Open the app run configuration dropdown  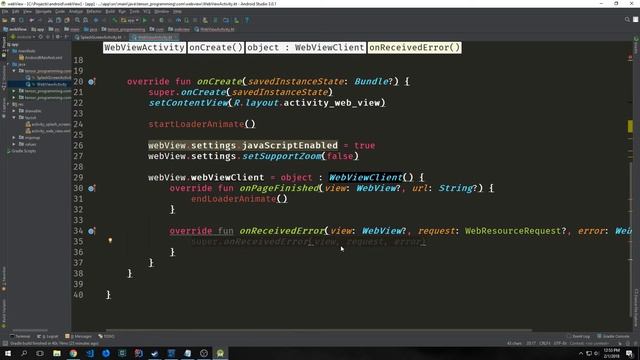(x=130, y=20)
